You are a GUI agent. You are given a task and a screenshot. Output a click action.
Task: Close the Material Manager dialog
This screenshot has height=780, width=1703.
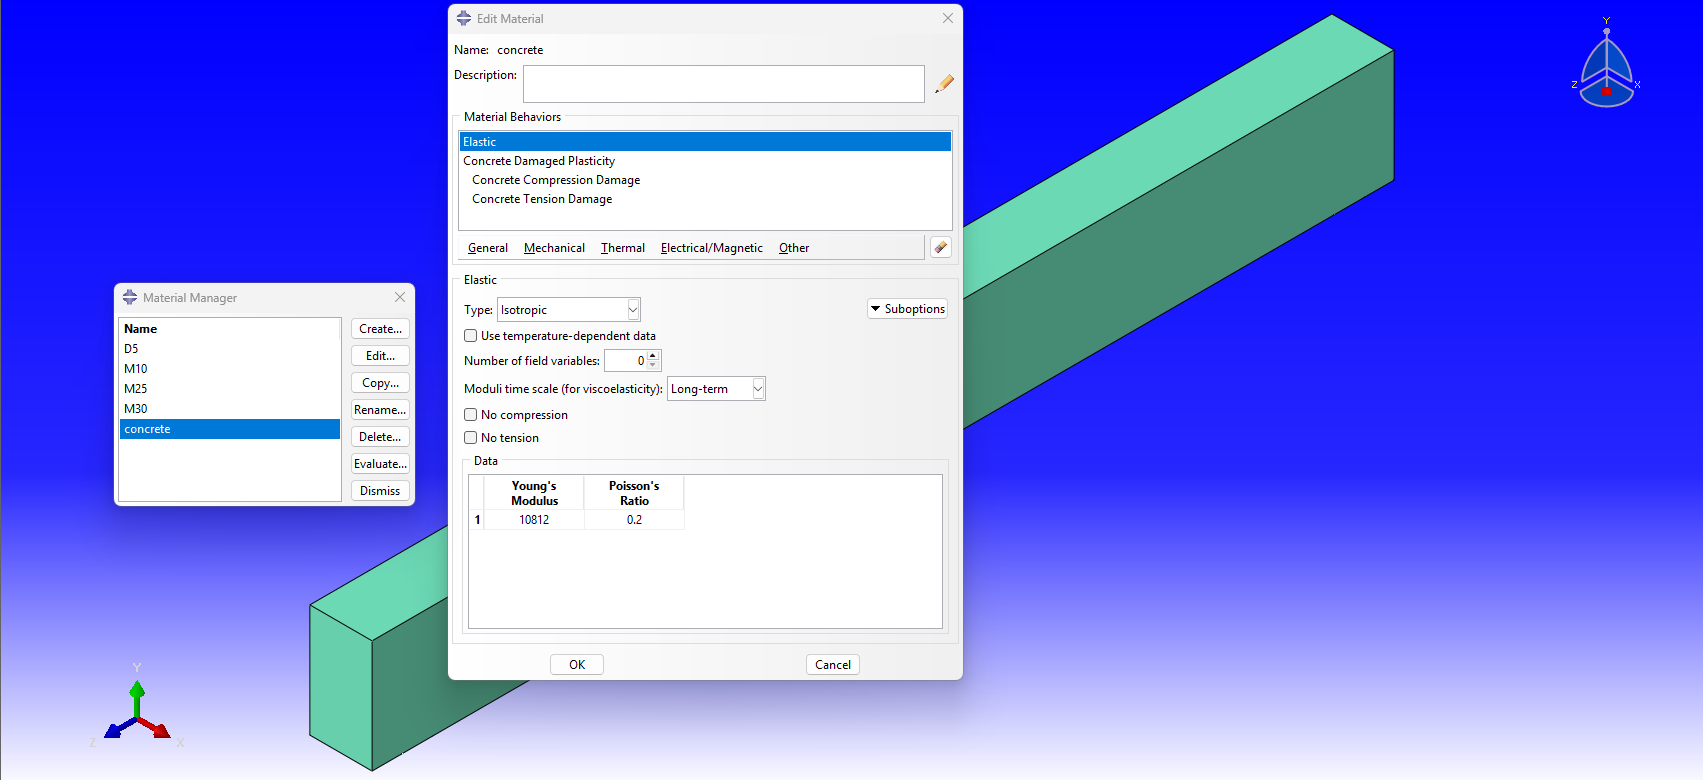pos(400,297)
